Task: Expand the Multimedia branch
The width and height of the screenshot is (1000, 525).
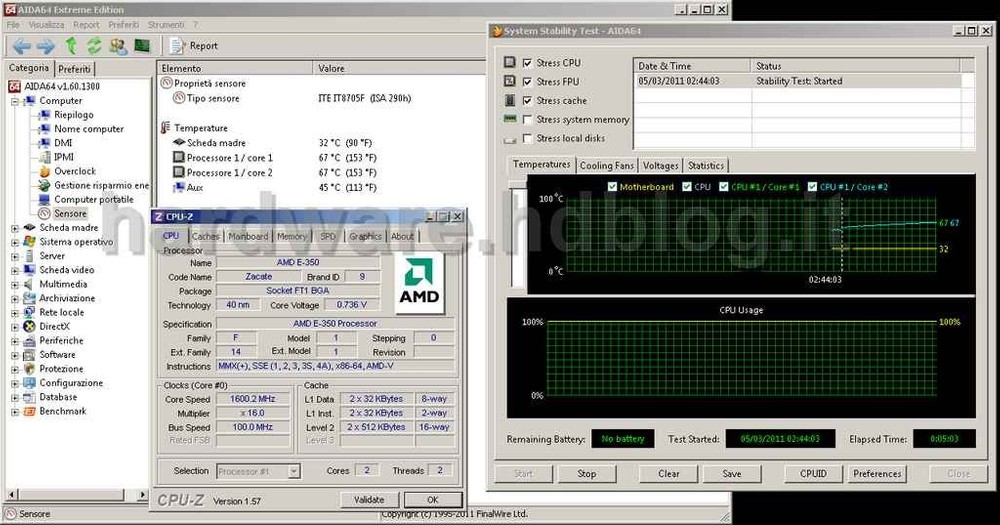Action: (x=15, y=285)
